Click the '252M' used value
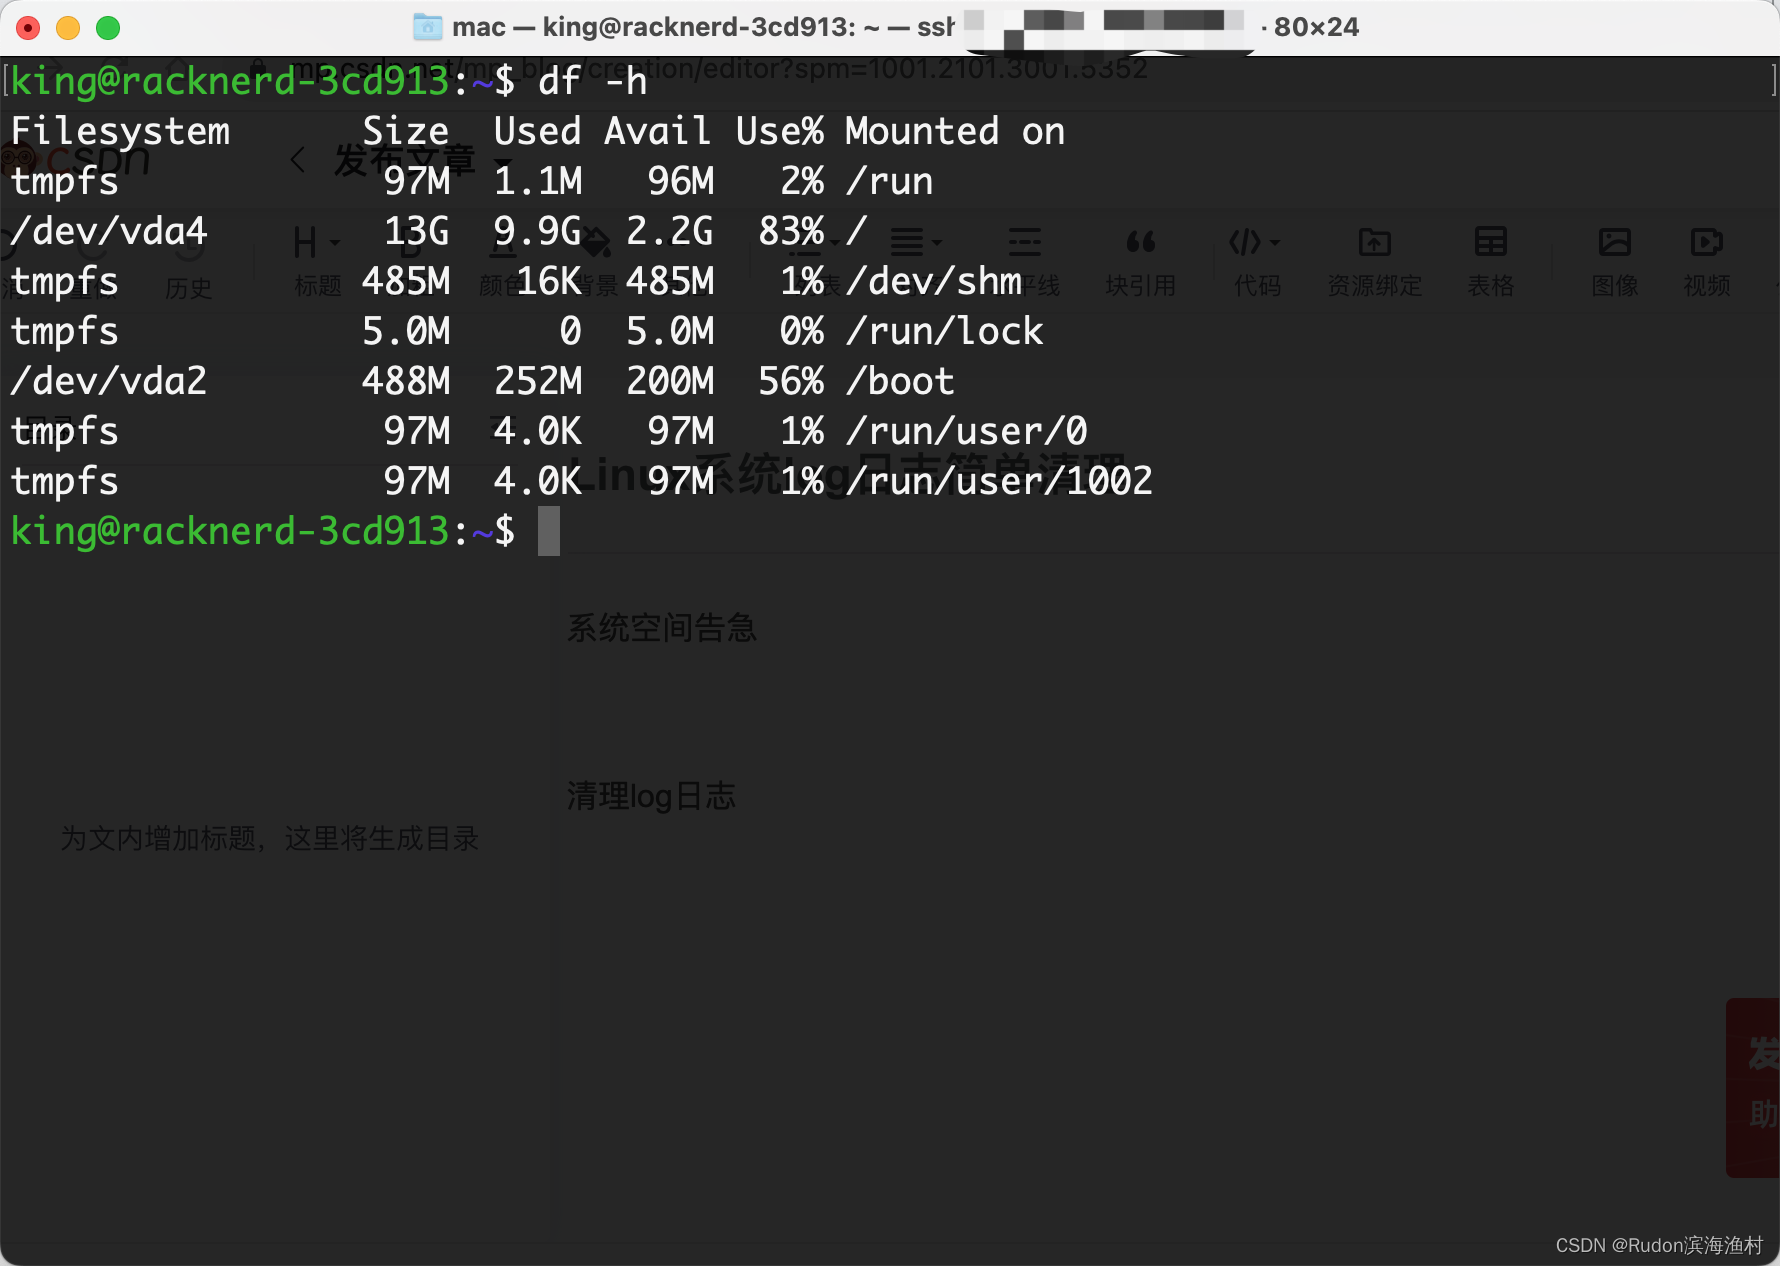Screen dimensions: 1780x1266 tap(538, 381)
